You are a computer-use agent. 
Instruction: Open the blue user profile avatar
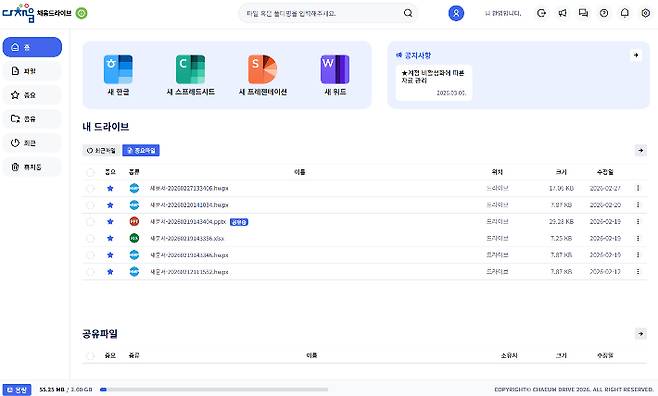click(456, 13)
